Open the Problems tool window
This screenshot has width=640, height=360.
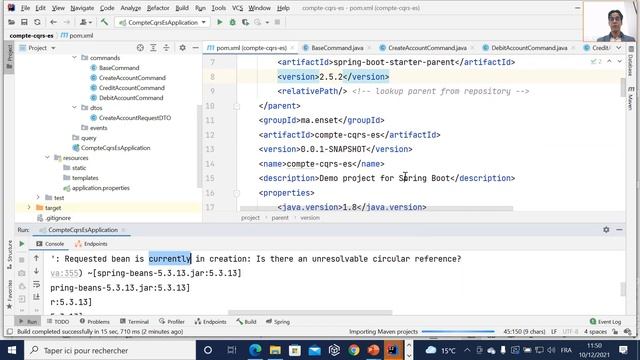point(95,322)
